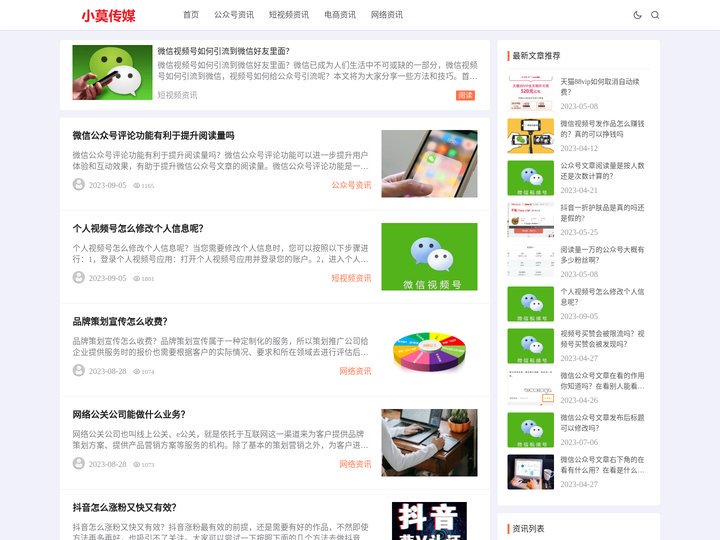Screen dimensions: 720x540
Task: Click sidebar thumbnail for 视频号发作品赚钱 article
Action: coord(530,136)
